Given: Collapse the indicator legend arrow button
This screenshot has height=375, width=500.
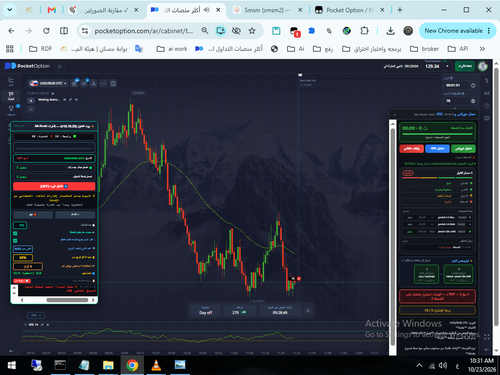Looking at the screenshot, I should tap(31, 100).
